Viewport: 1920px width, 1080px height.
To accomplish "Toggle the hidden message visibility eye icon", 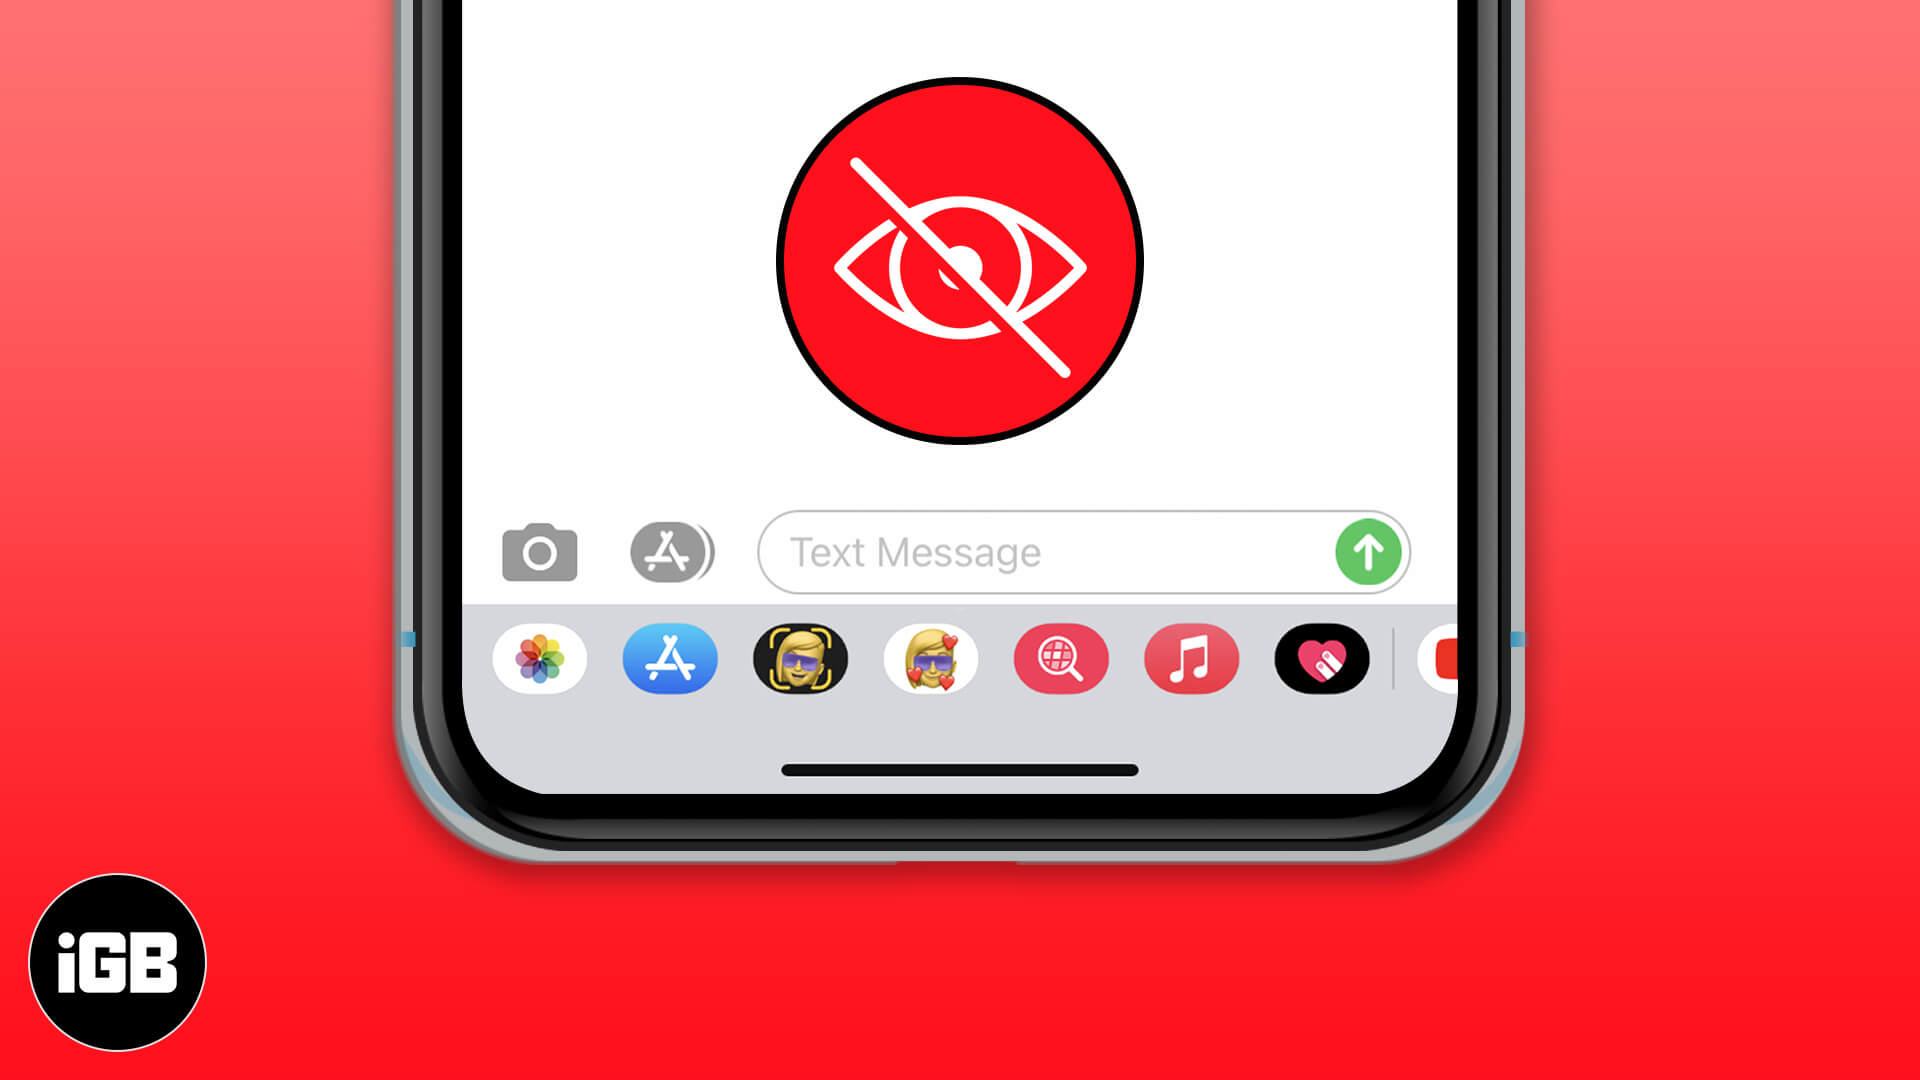I will click(x=960, y=261).
